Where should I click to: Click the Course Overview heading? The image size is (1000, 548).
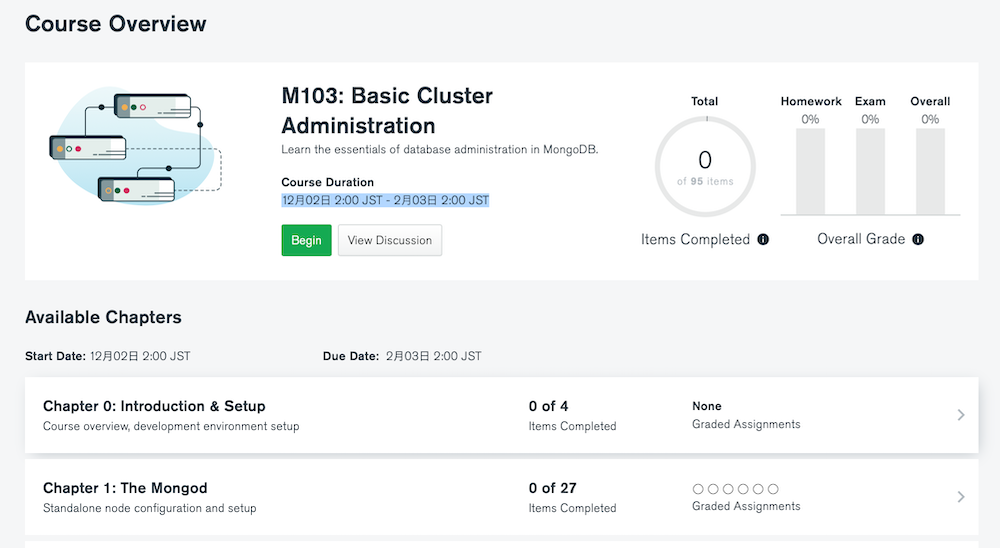pos(115,24)
